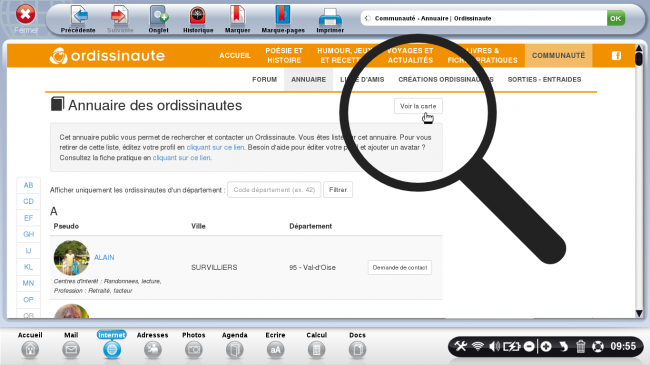Open the CRÉATIONS ORDISSINAUTES sub-tab
This screenshot has width=650, height=365.
pyautogui.click(x=446, y=79)
